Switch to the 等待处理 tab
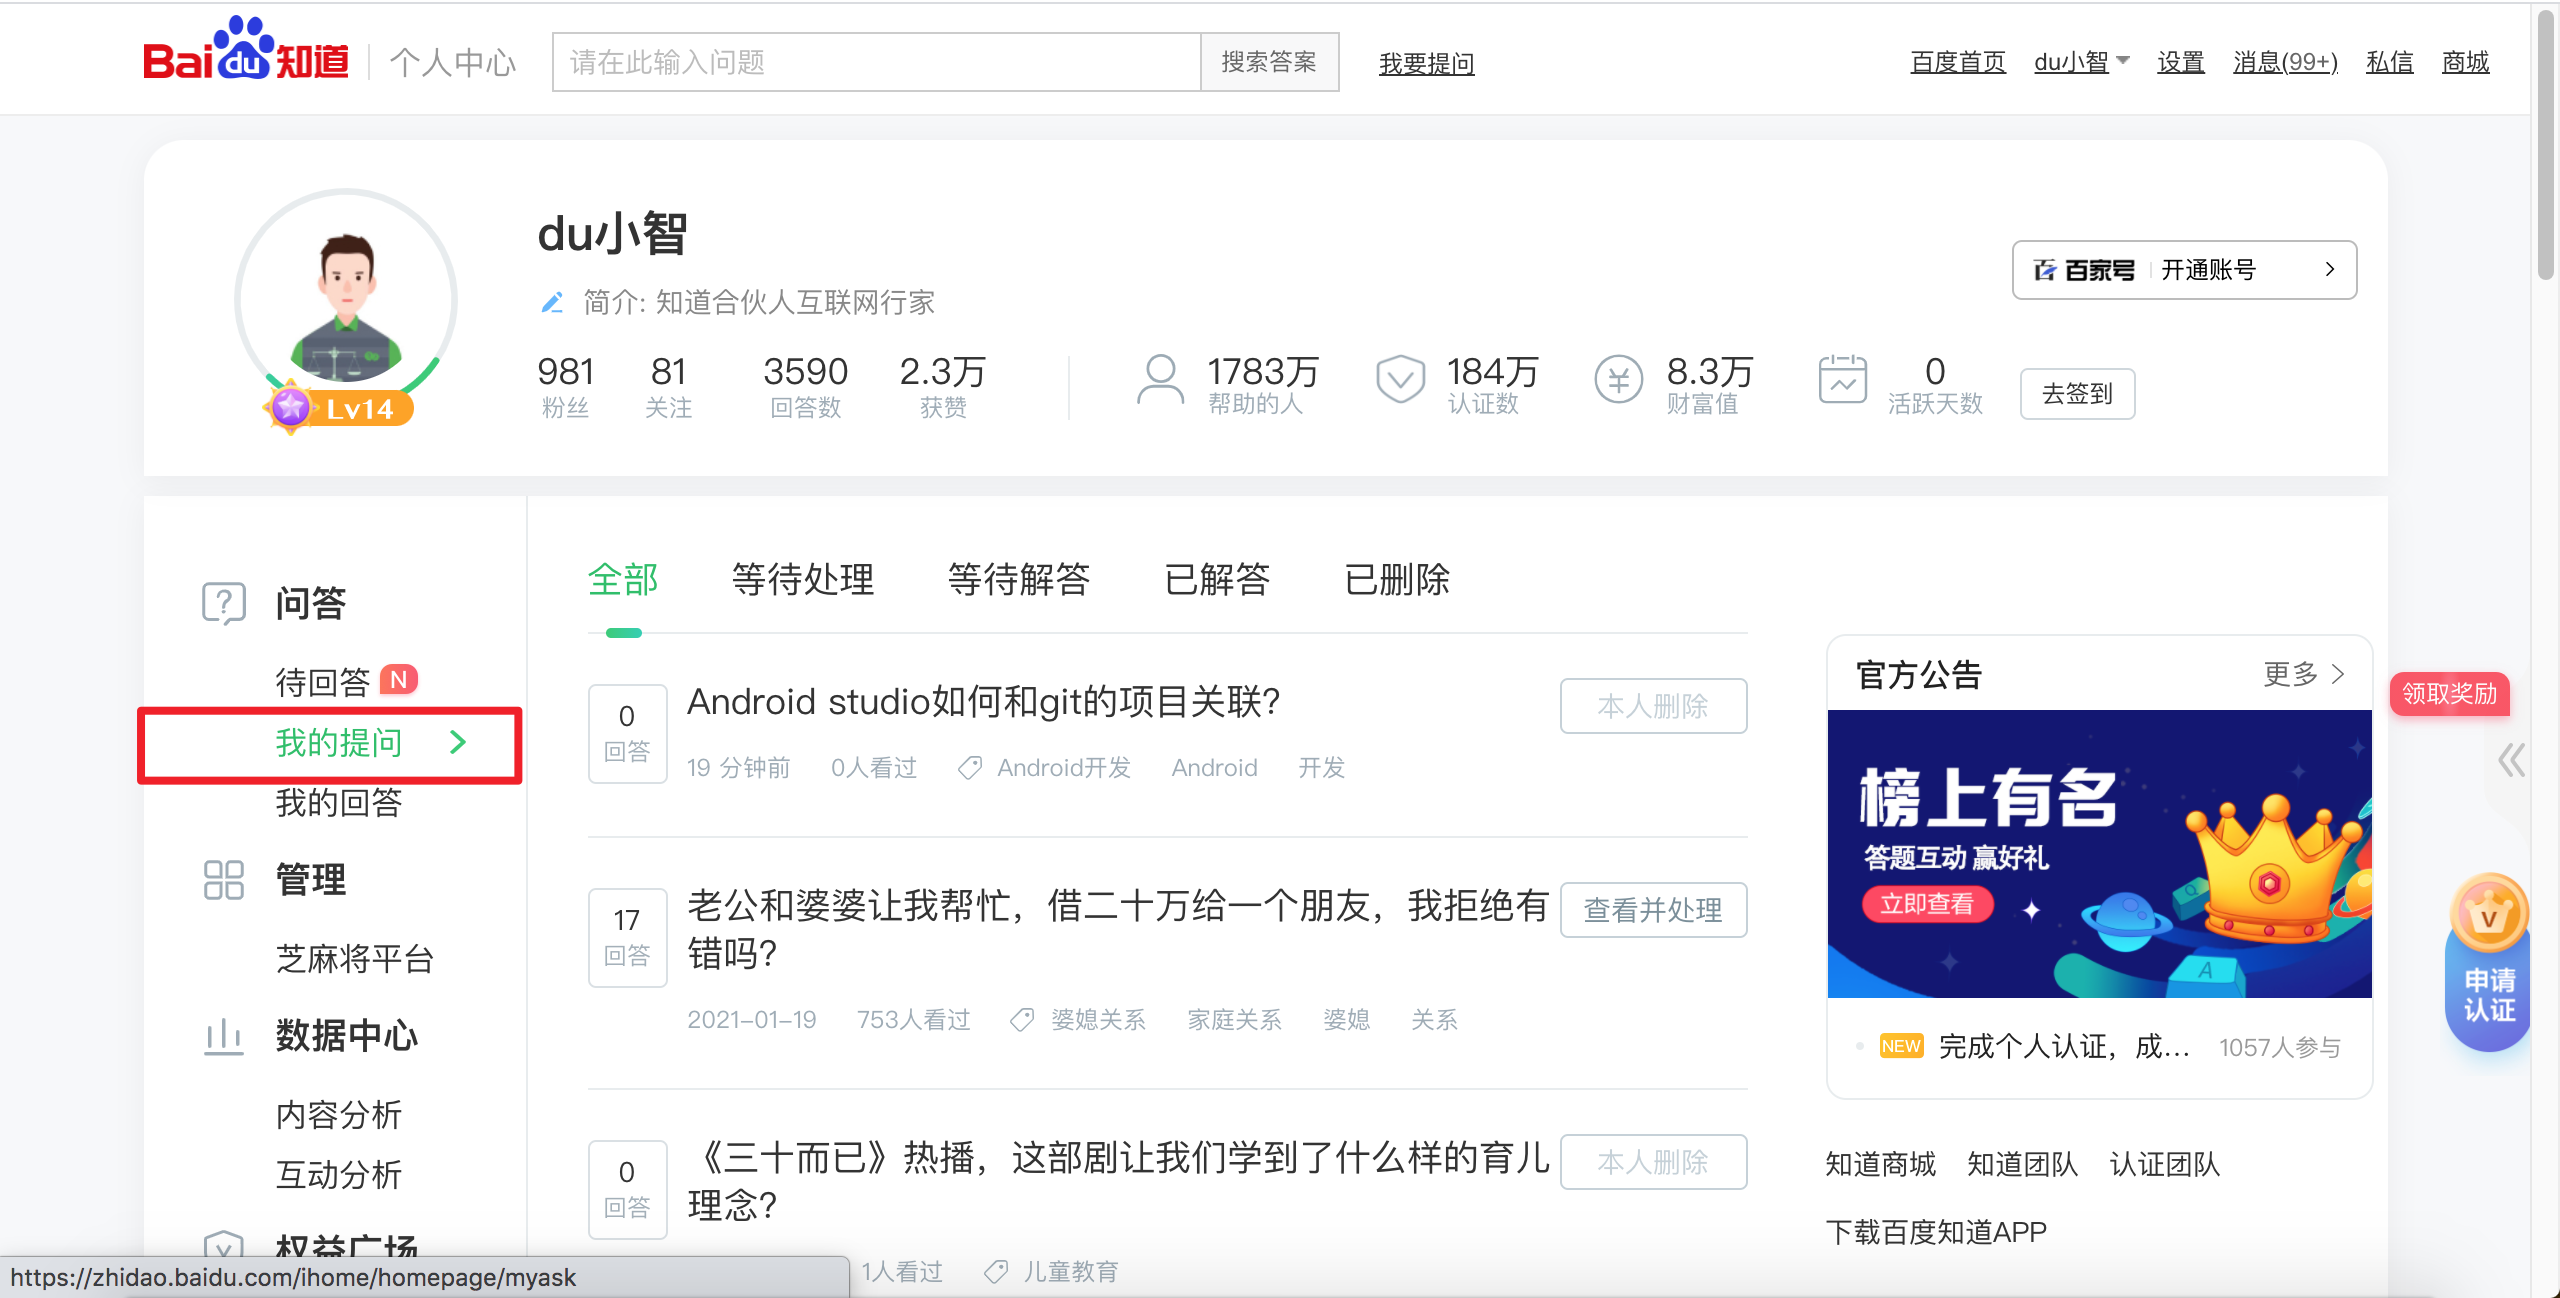 point(802,580)
